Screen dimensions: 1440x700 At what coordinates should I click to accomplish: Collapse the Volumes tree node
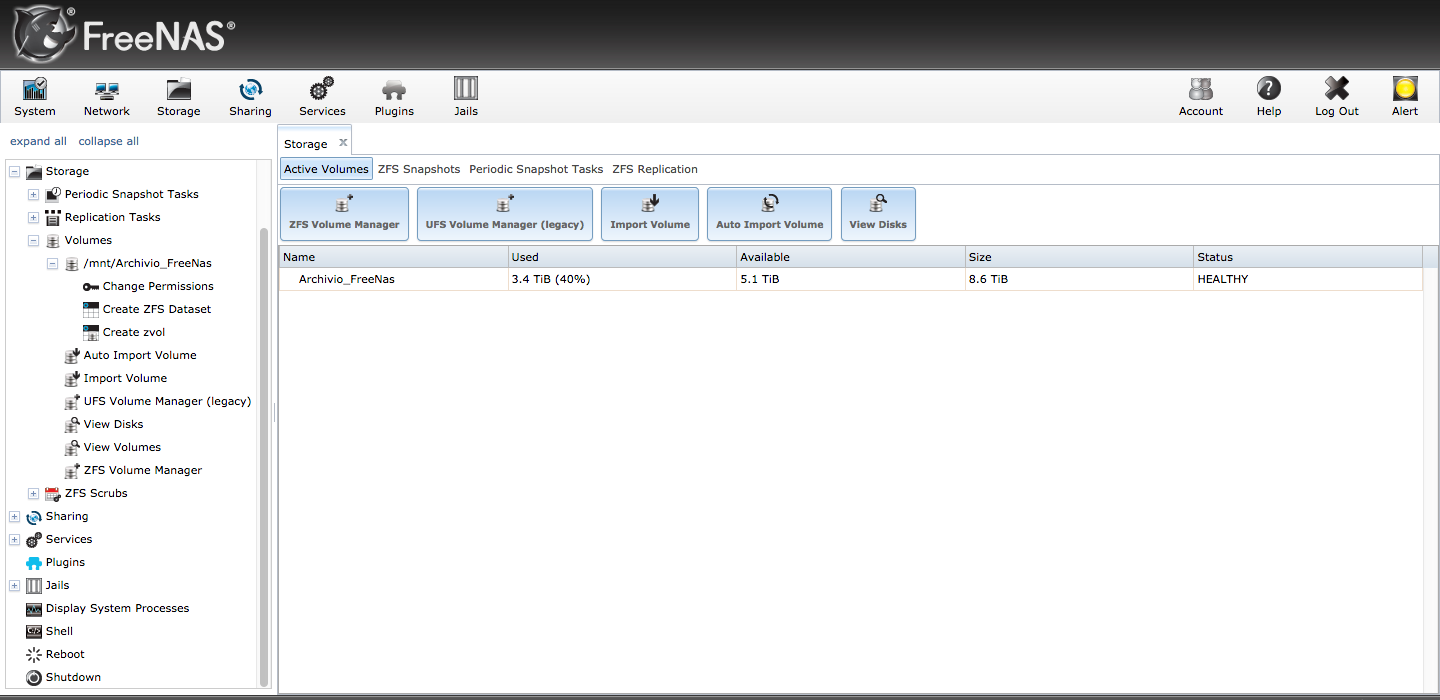(x=33, y=240)
